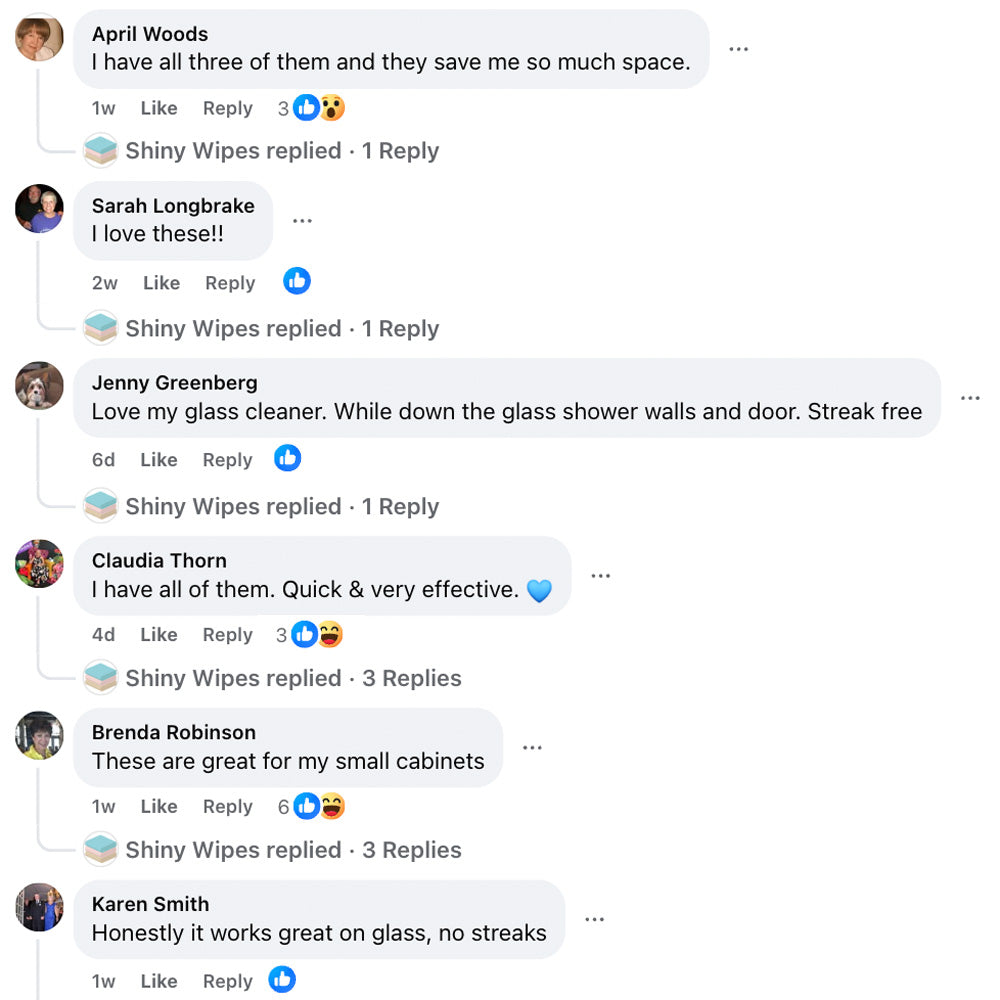
Task: Open the ellipsis menu on Jenny Greenberg's comment
Action: 970,398
